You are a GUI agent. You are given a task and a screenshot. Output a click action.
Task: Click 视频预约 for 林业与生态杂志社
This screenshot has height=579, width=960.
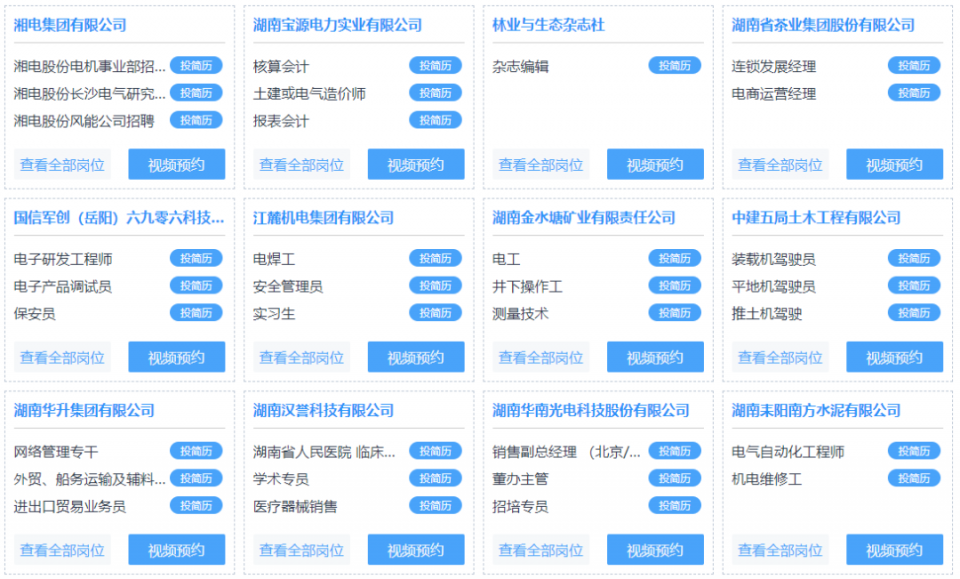pyautogui.click(x=655, y=165)
